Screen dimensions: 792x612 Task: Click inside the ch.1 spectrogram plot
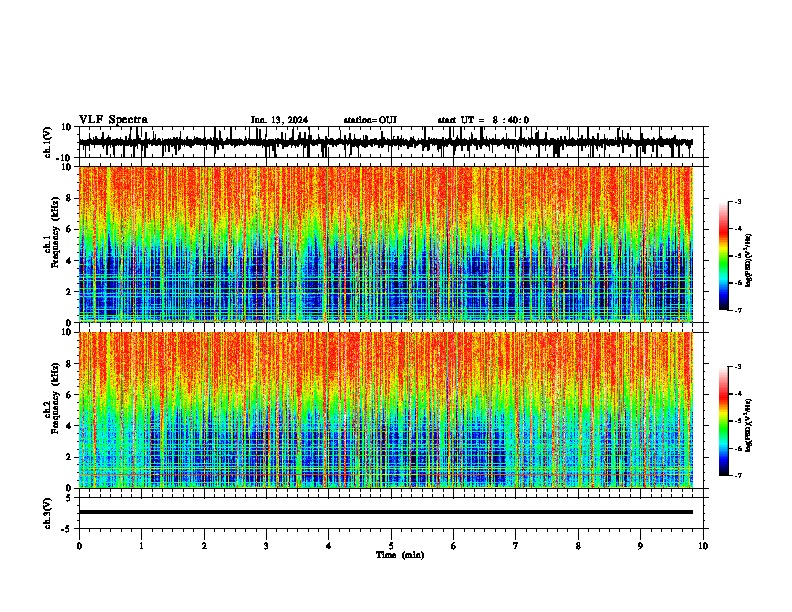click(x=386, y=244)
